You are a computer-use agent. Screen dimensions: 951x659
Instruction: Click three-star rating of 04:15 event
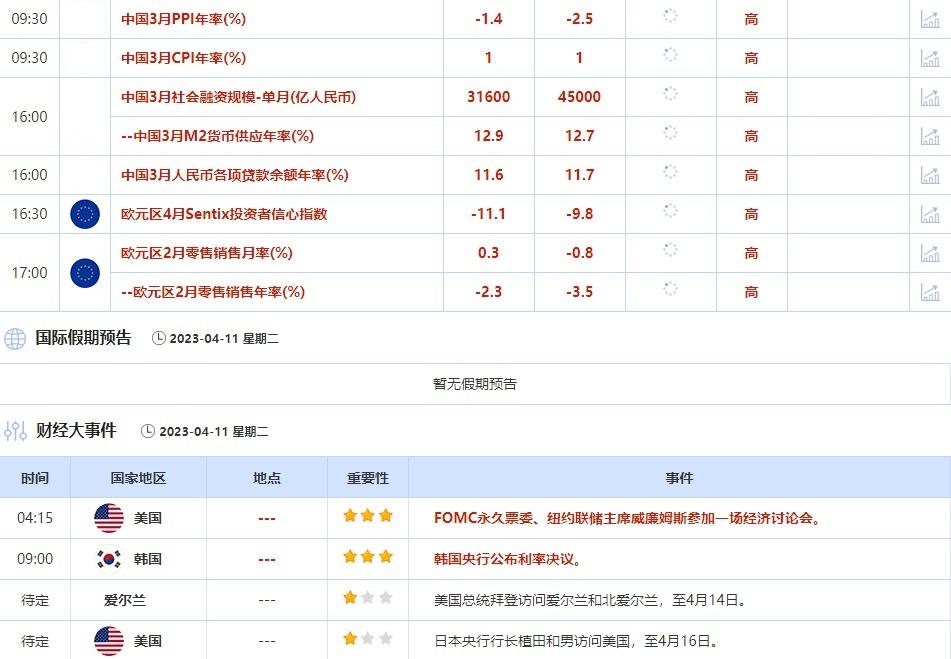click(368, 516)
